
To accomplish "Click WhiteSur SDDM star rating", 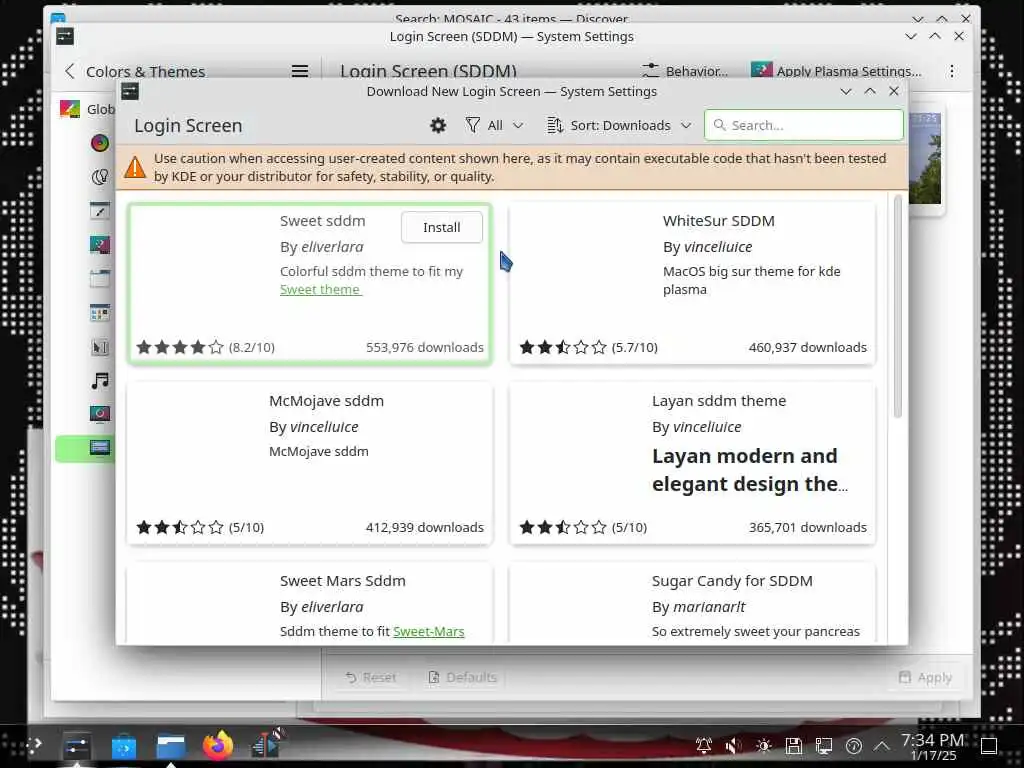I will coord(562,347).
